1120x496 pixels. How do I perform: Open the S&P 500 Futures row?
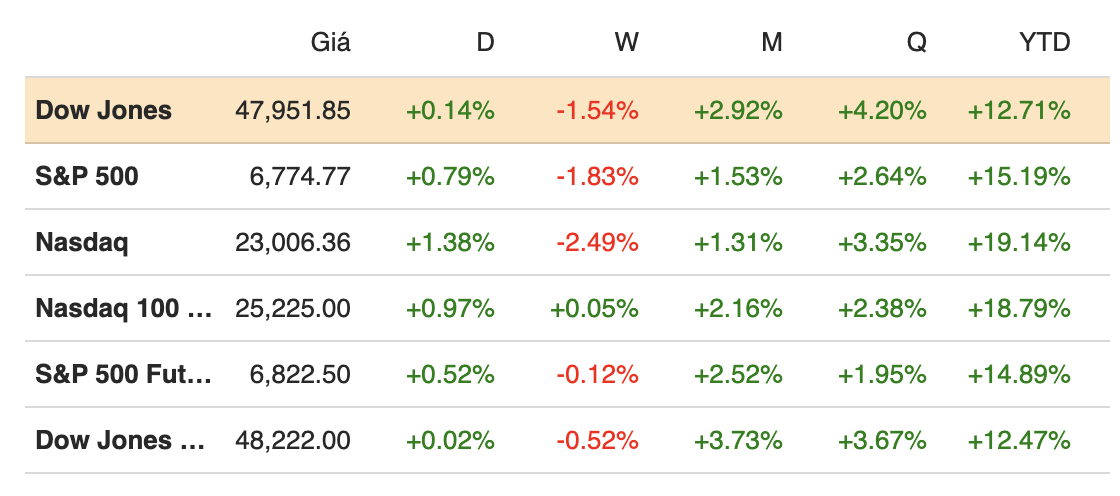[124, 375]
